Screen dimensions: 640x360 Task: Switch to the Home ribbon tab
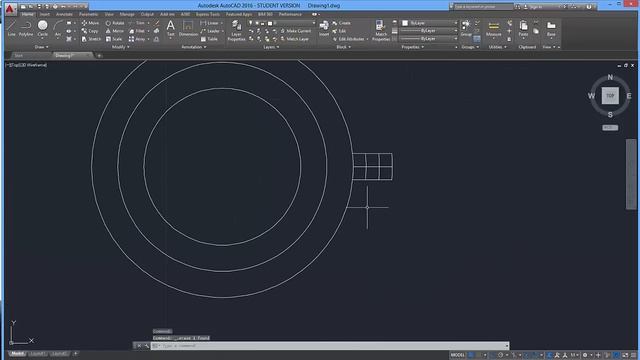point(27,14)
